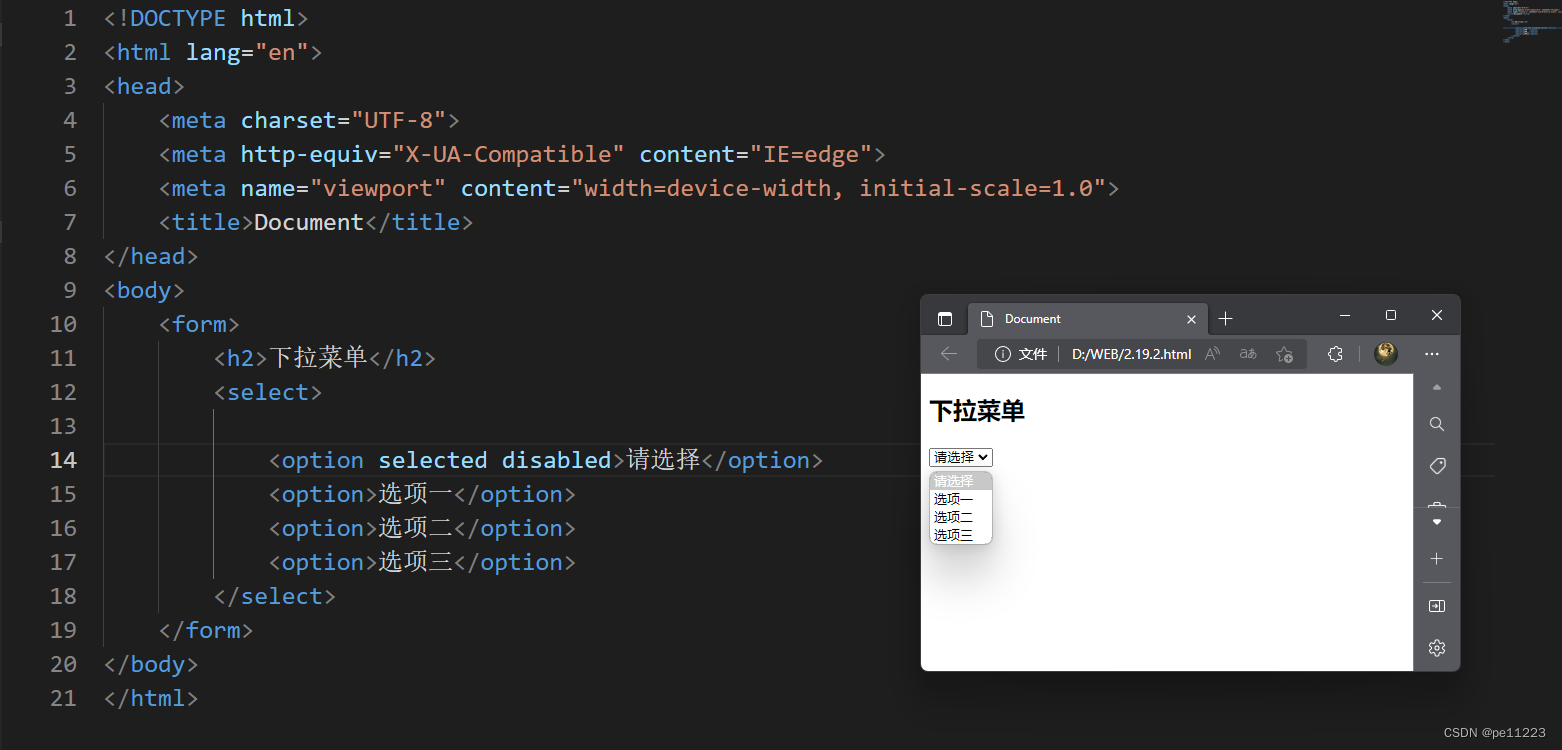Click 选项一 text on code line 15
This screenshot has width=1562, height=750.
click(416, 494)
